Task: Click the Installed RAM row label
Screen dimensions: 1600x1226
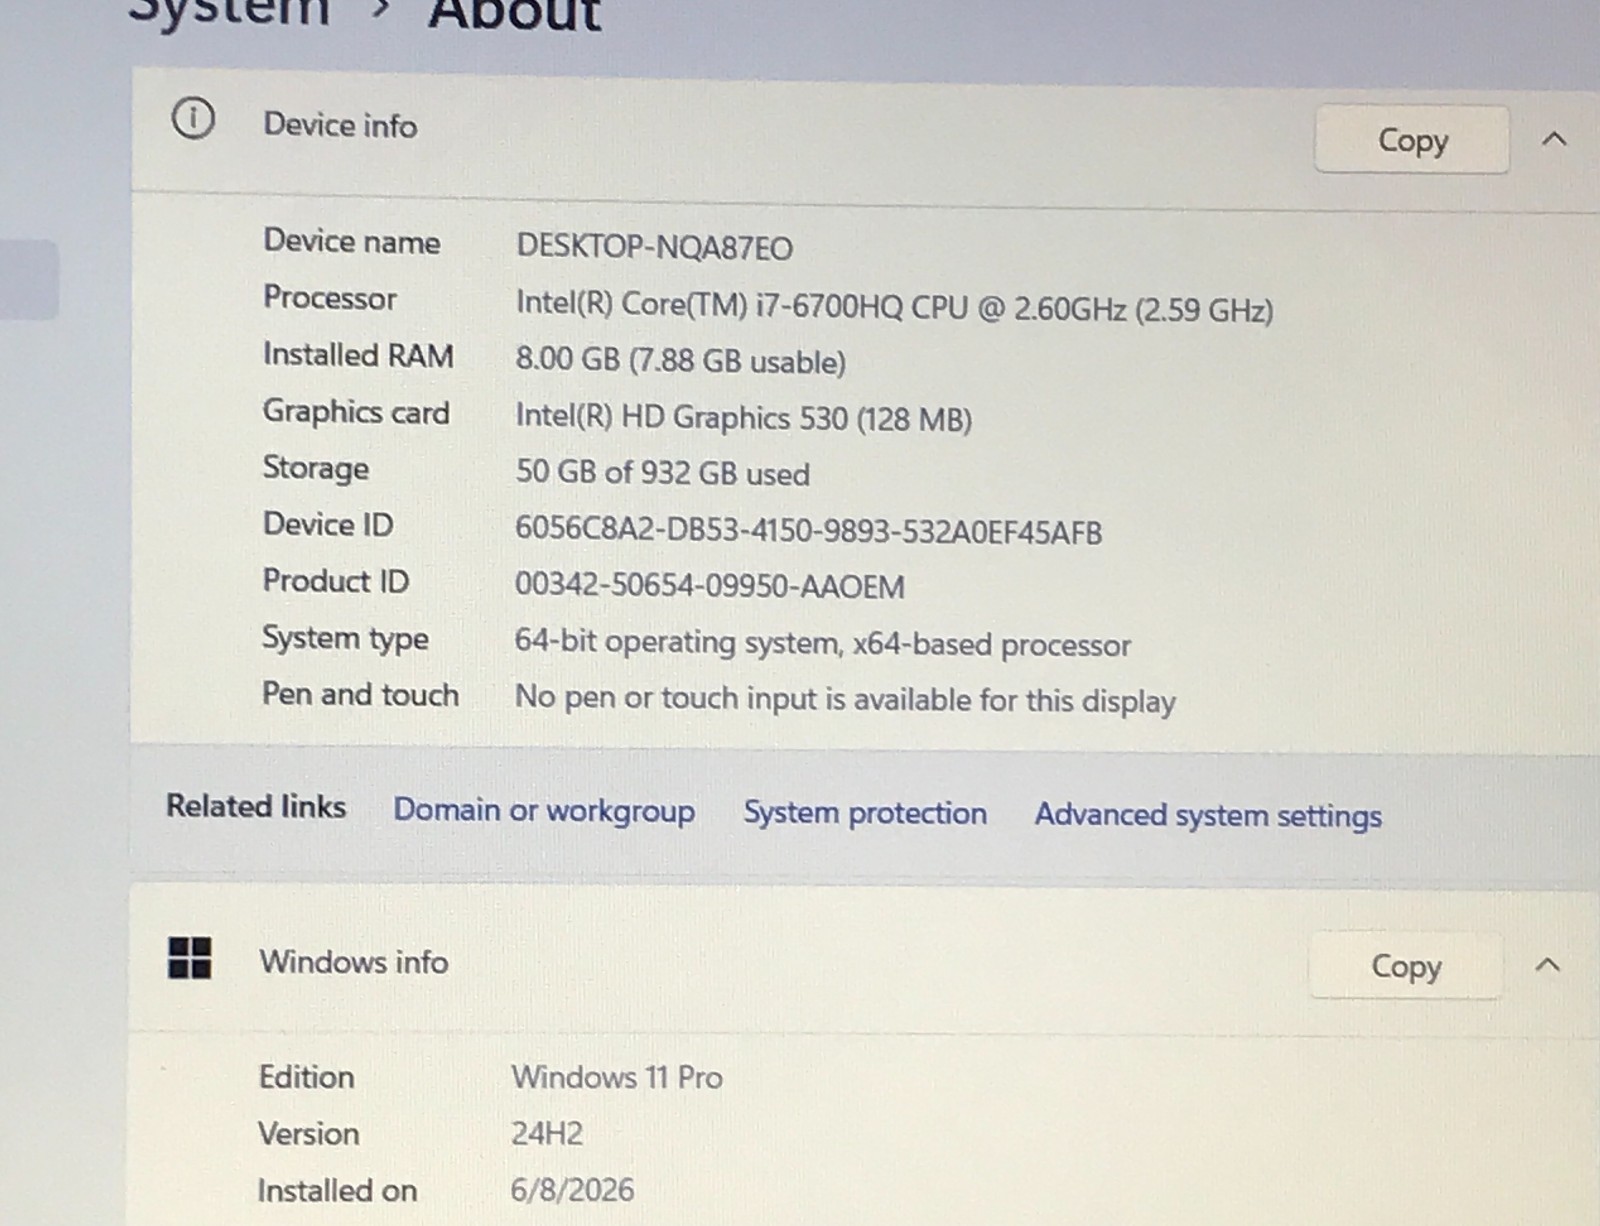Action: [358, 355]
